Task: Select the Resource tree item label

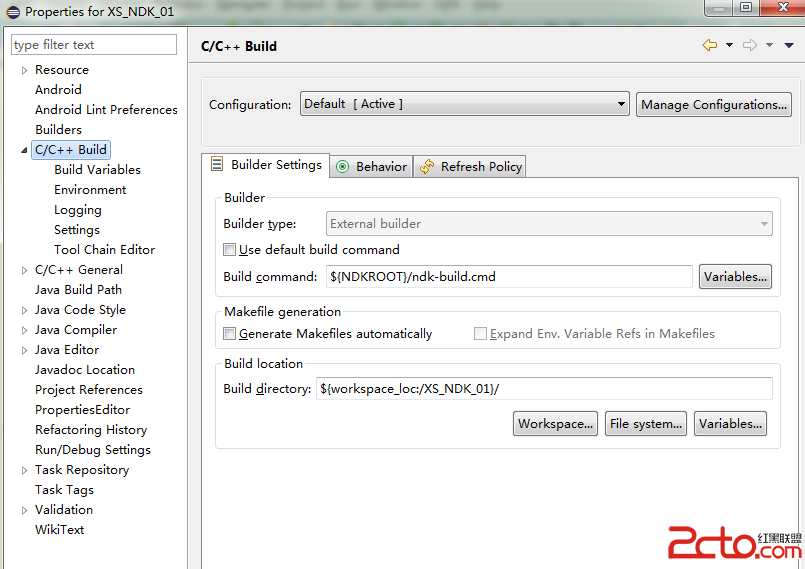Action: (x=62, y=70)
